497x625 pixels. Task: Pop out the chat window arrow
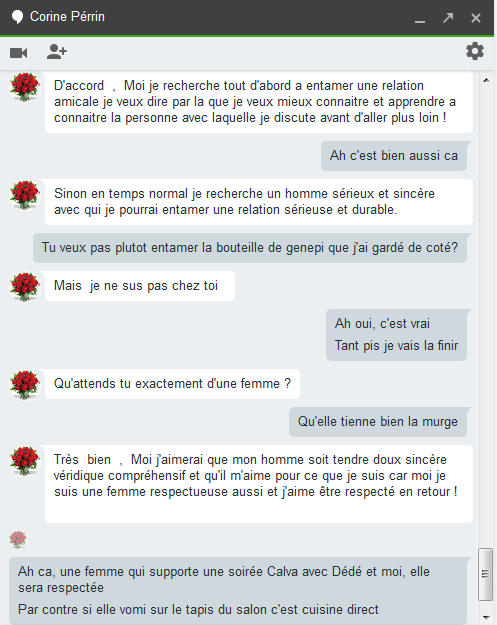coord(448,18)
